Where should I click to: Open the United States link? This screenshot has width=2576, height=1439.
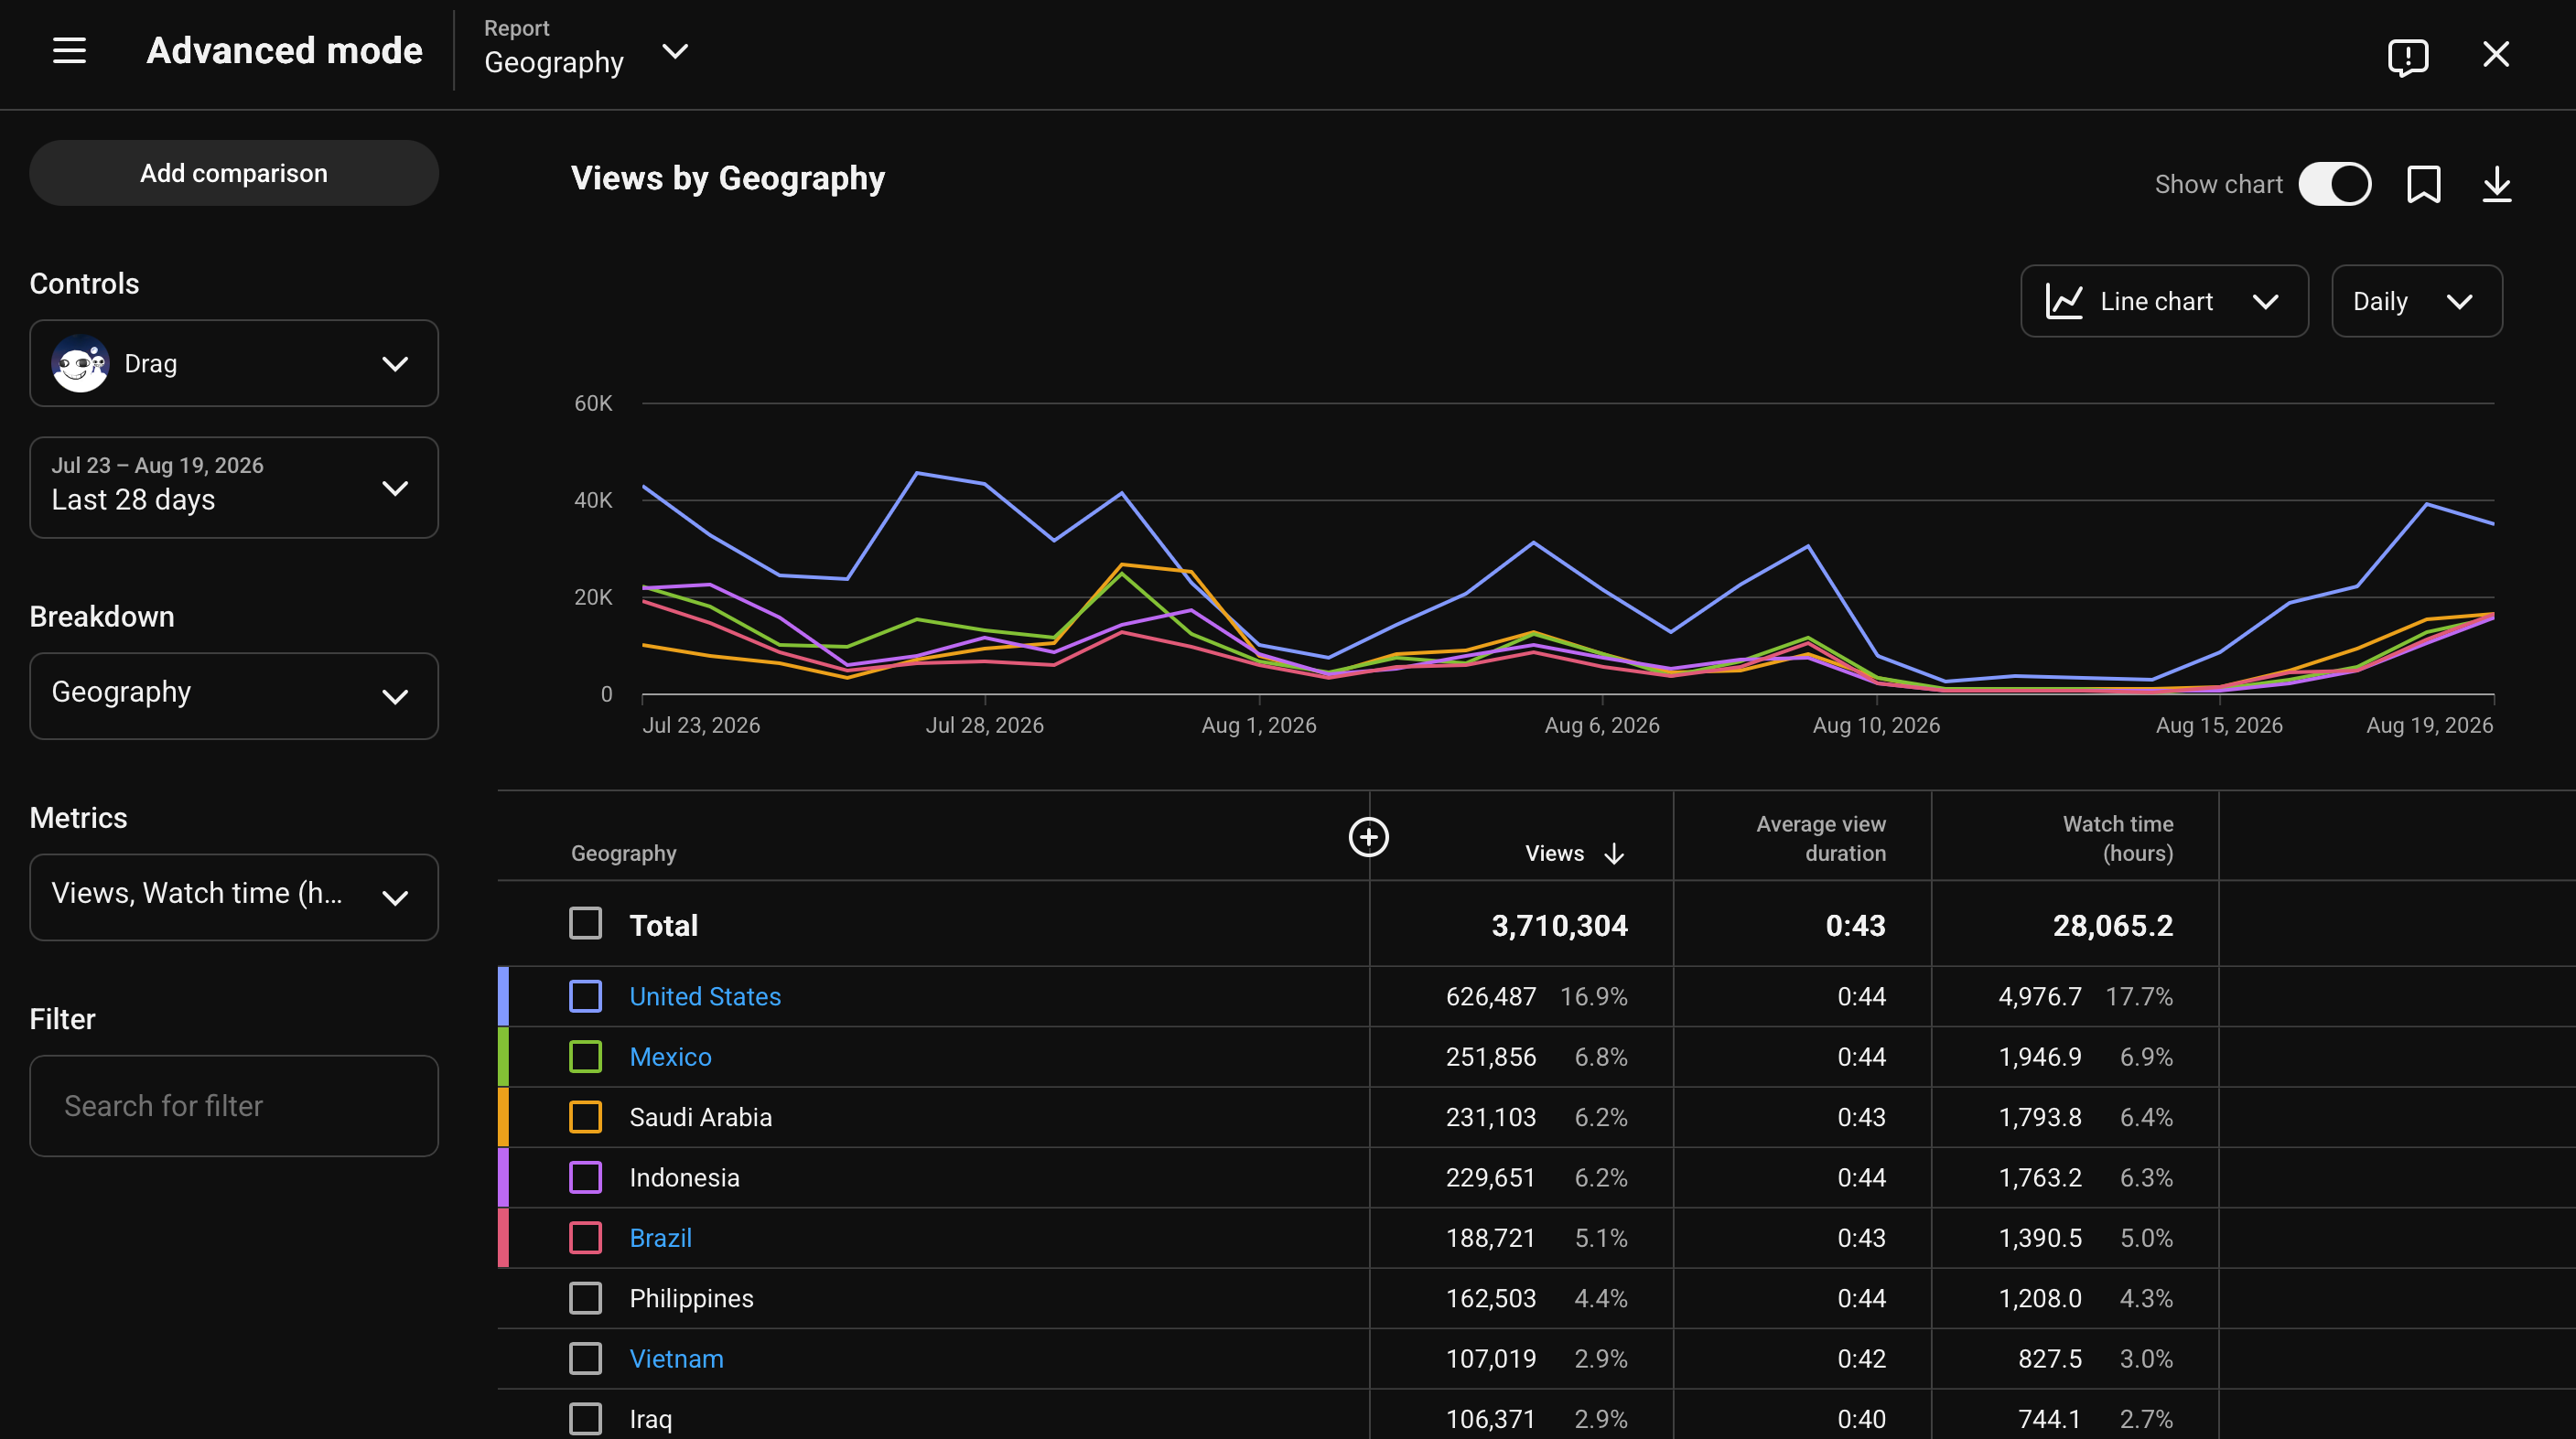click(705, 996)
